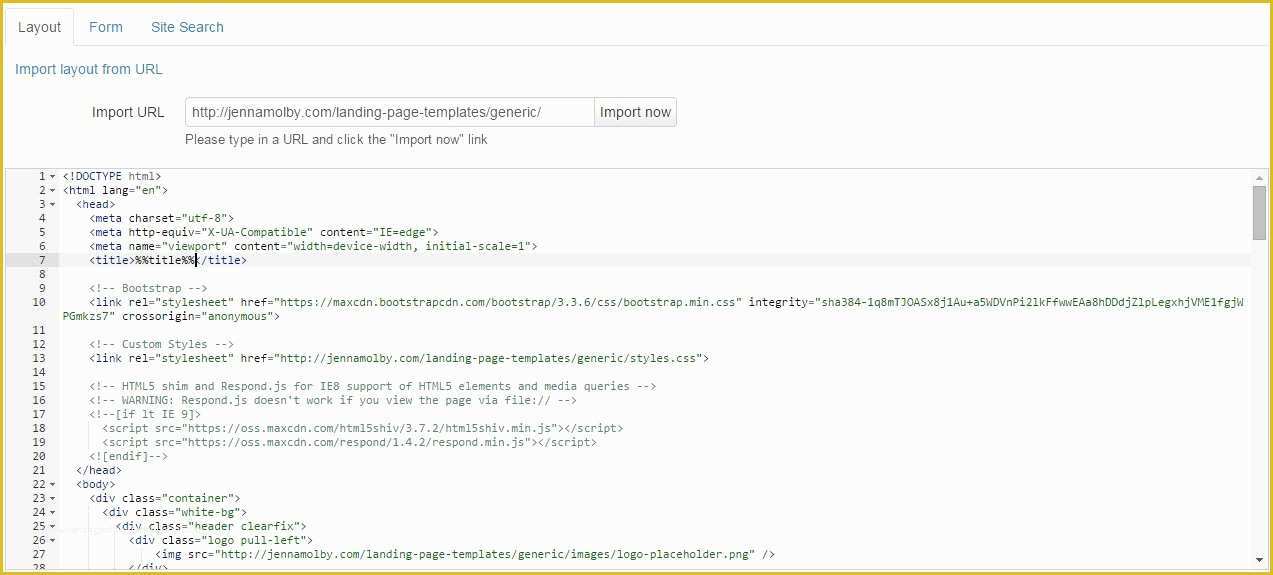Viewport: 1273px width, 575px height.
Task: Click the code editor vertical scrollbar thumb
Action: pyautogui.click(x=1259, y=212)
